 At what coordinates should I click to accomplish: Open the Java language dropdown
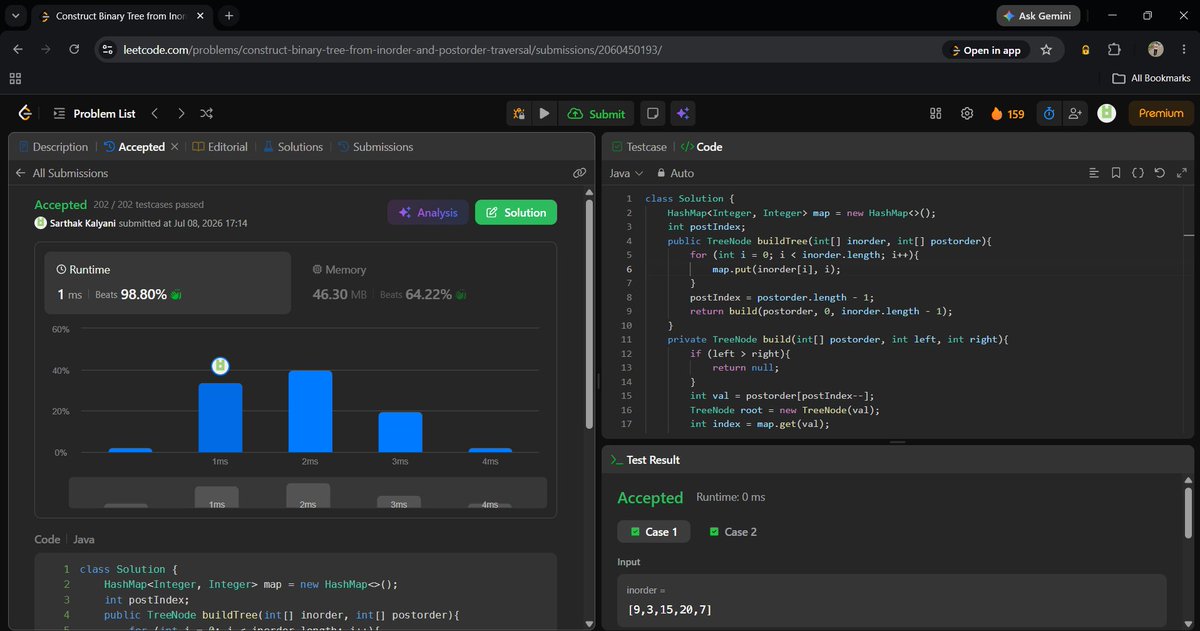point(627,173)
